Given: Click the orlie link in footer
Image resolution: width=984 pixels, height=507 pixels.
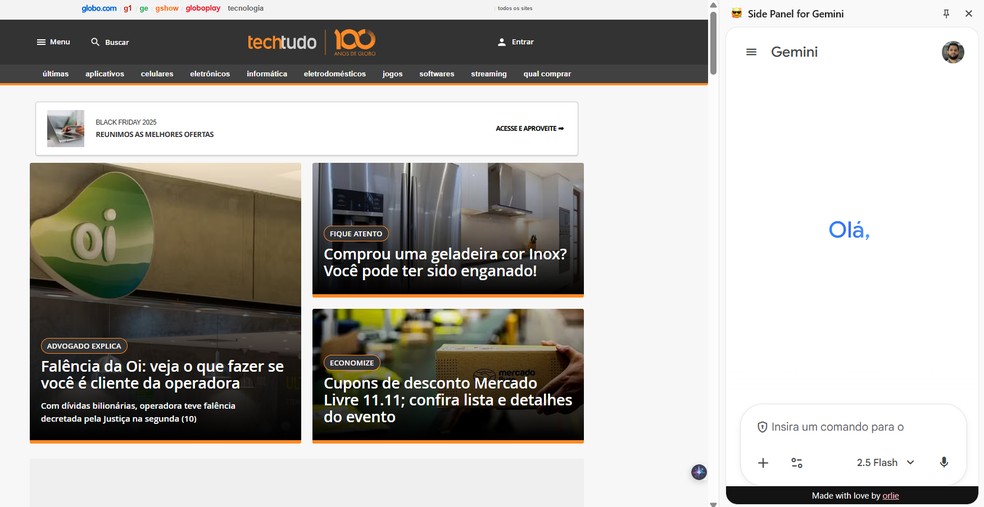Looking at the screenshot, I should (x=890, y=496).
